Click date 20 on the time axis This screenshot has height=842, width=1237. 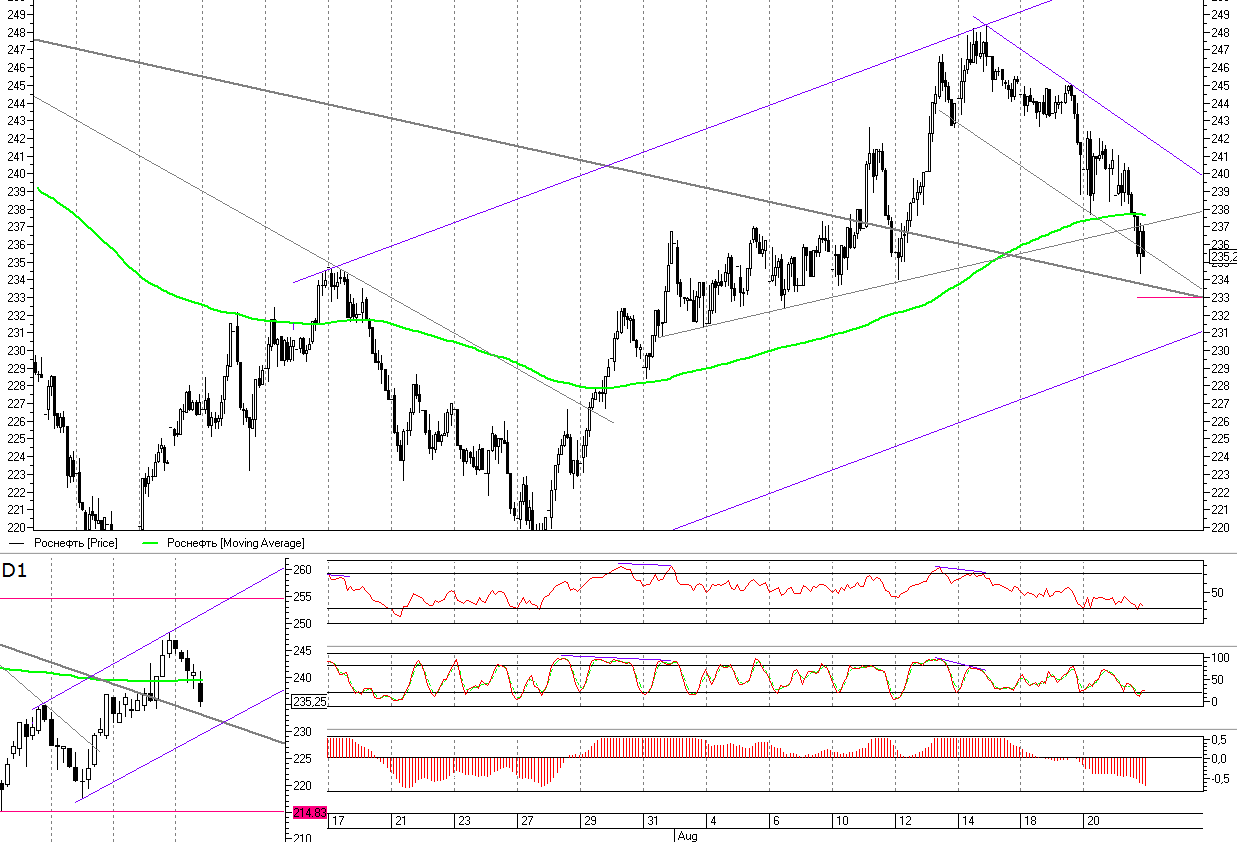coord(1093,821)
